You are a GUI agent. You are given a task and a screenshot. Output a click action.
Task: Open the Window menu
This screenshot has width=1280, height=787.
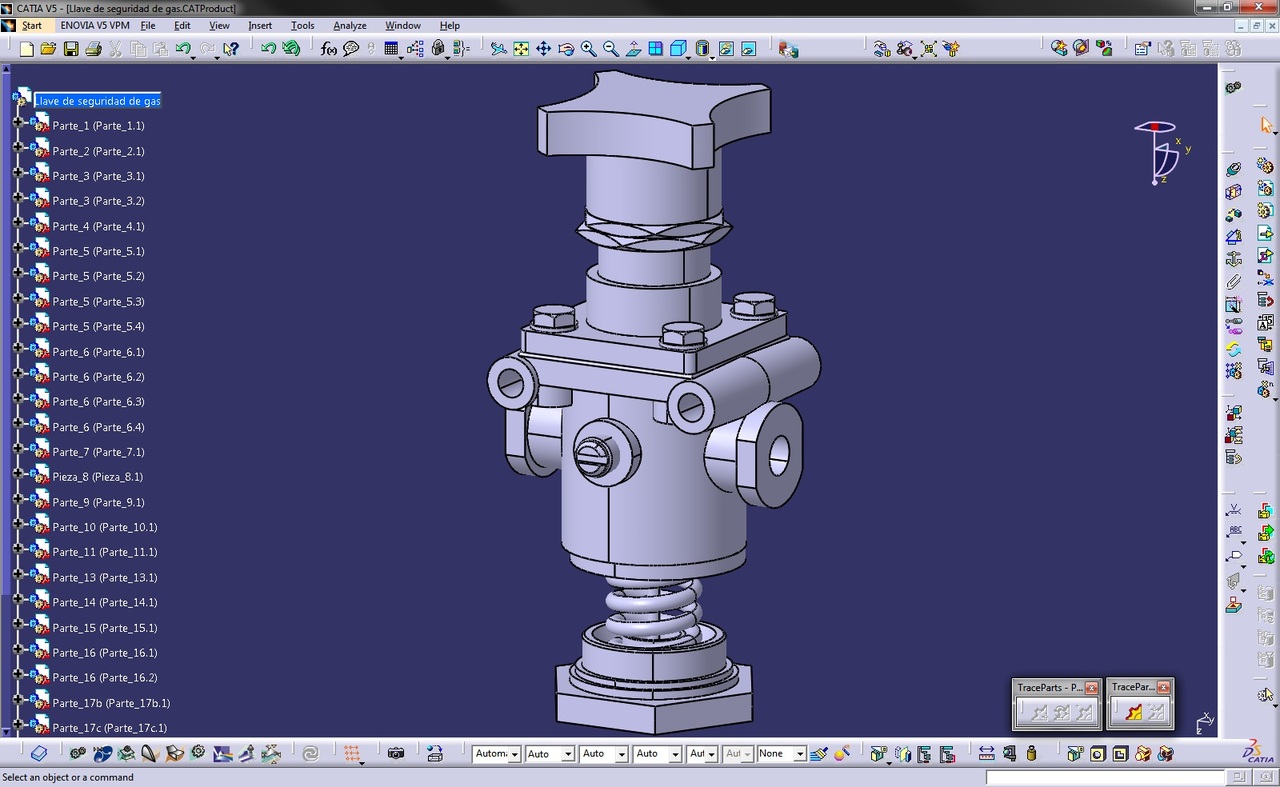click(x=403, y=25)
